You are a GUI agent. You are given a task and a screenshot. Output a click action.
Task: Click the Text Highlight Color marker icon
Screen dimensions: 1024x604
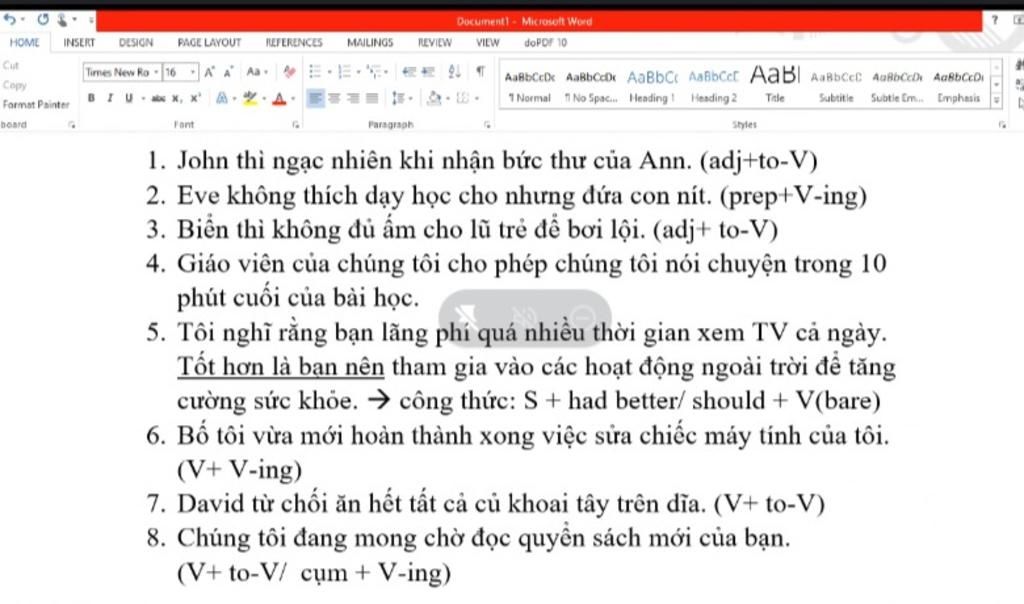tap(249, 99)
